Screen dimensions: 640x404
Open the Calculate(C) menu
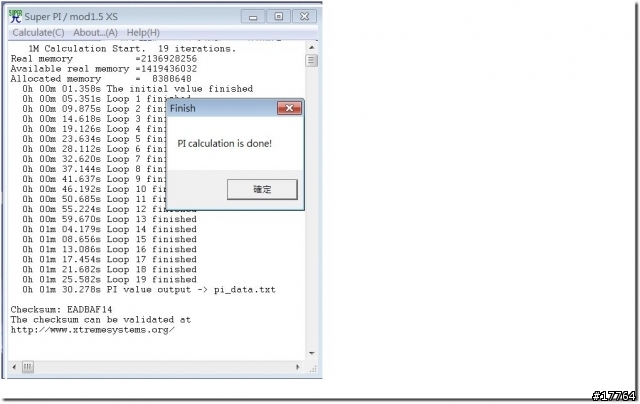(x=38, y=33)
